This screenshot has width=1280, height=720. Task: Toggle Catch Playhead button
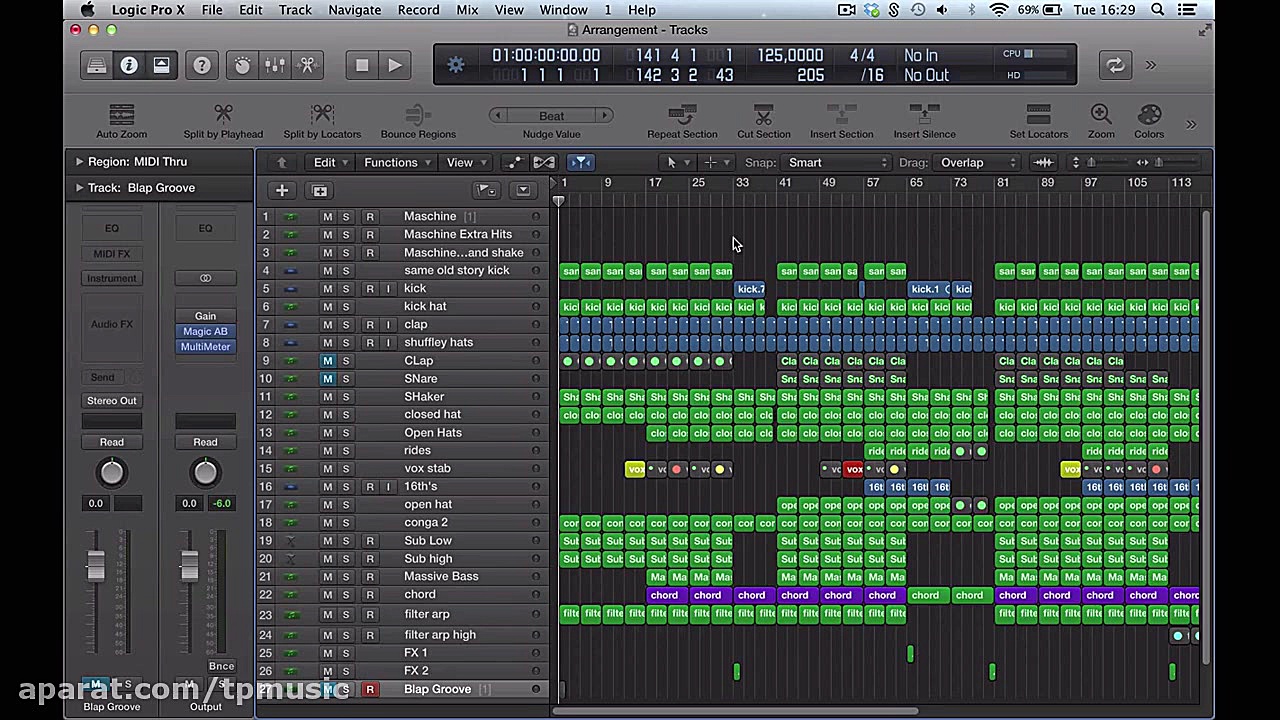point(581,162)
